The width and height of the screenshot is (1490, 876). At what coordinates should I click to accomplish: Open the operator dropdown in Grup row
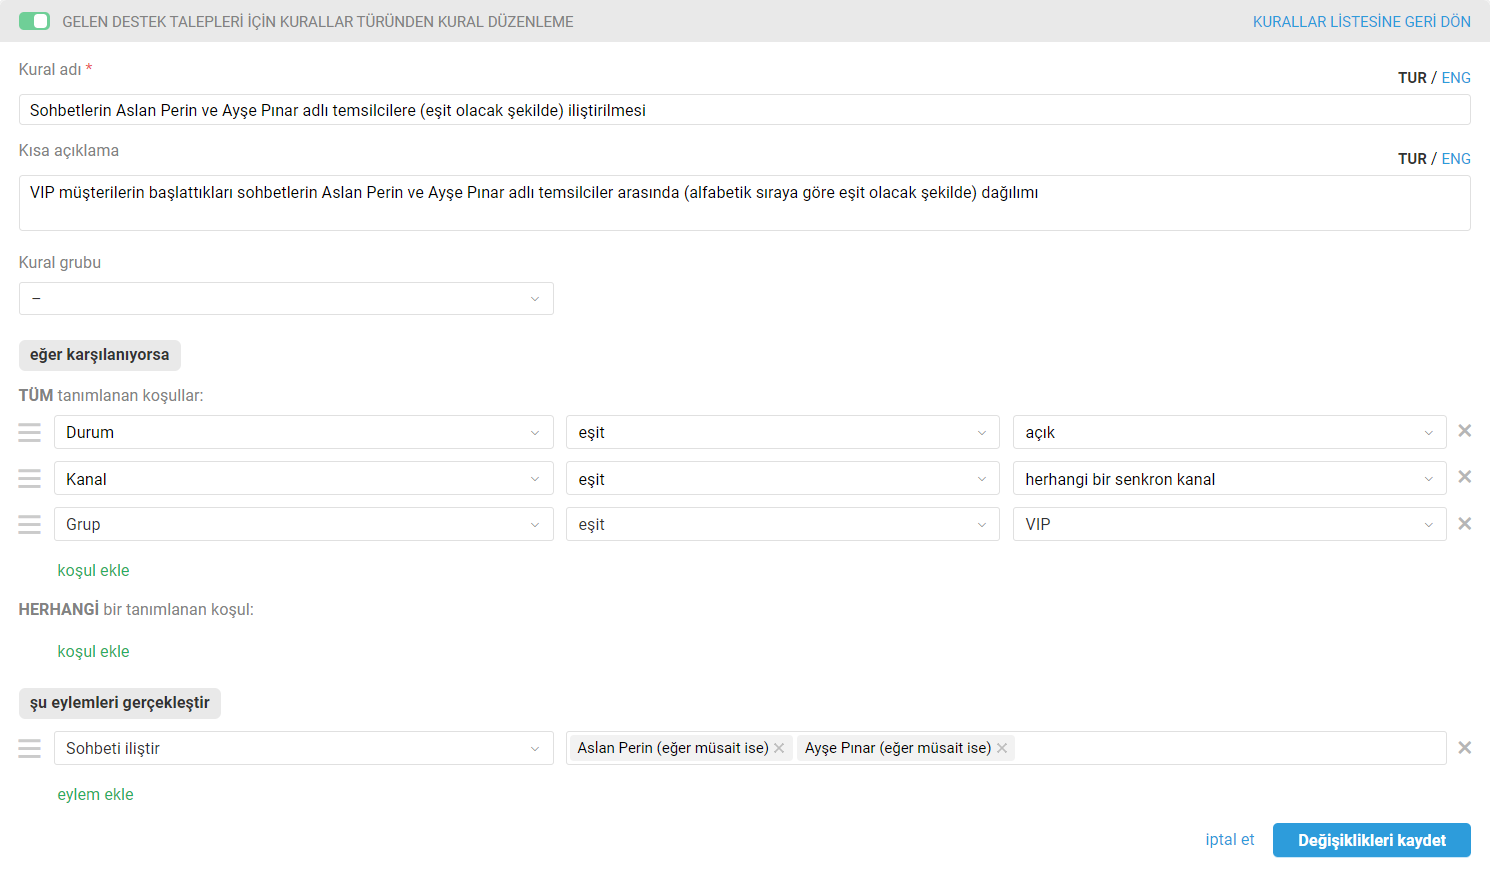(x=783, y=524)
